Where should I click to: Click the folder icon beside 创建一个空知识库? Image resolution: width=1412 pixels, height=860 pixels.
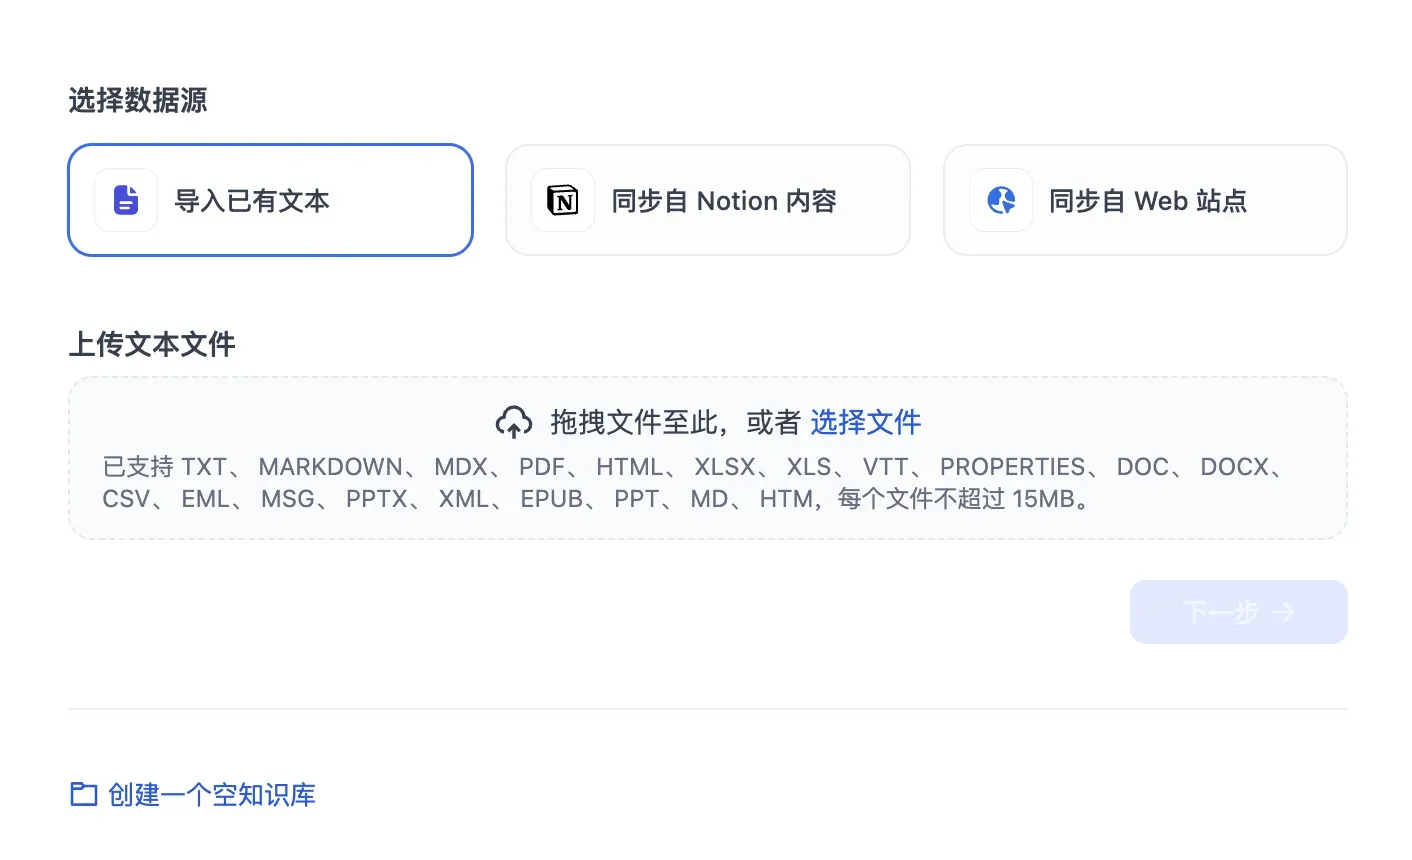[x=82, y=794]
